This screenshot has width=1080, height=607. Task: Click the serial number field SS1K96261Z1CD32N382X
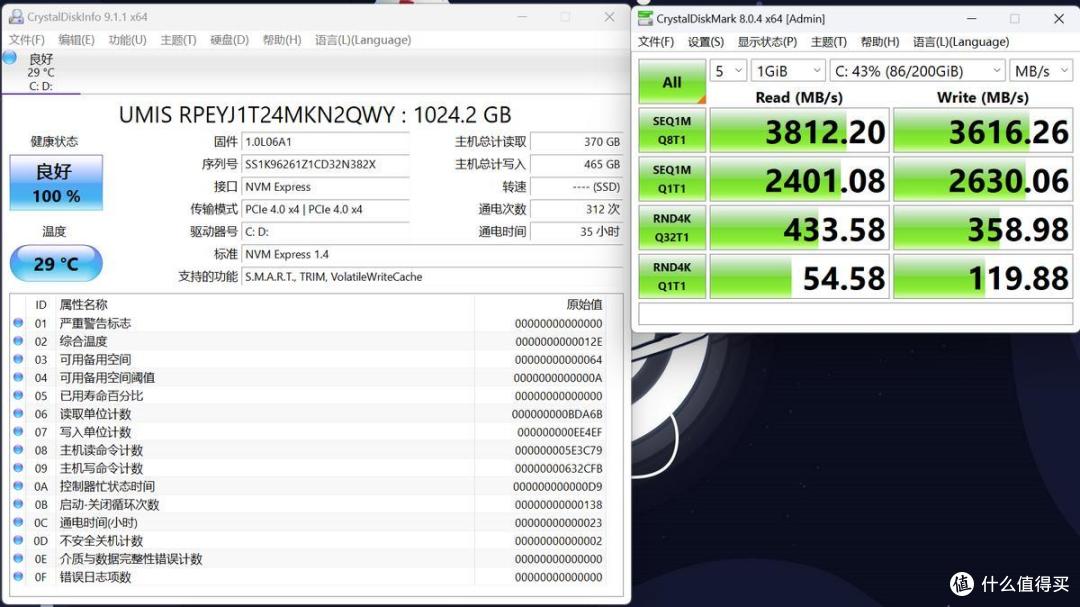pyautogui.click(x=326, y=164)
